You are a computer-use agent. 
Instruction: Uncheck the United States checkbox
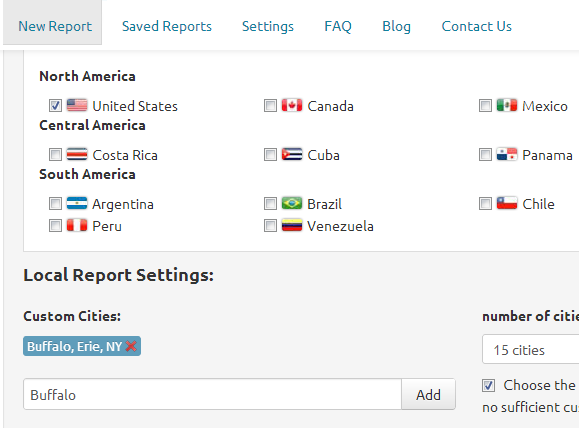click(55, 106)
